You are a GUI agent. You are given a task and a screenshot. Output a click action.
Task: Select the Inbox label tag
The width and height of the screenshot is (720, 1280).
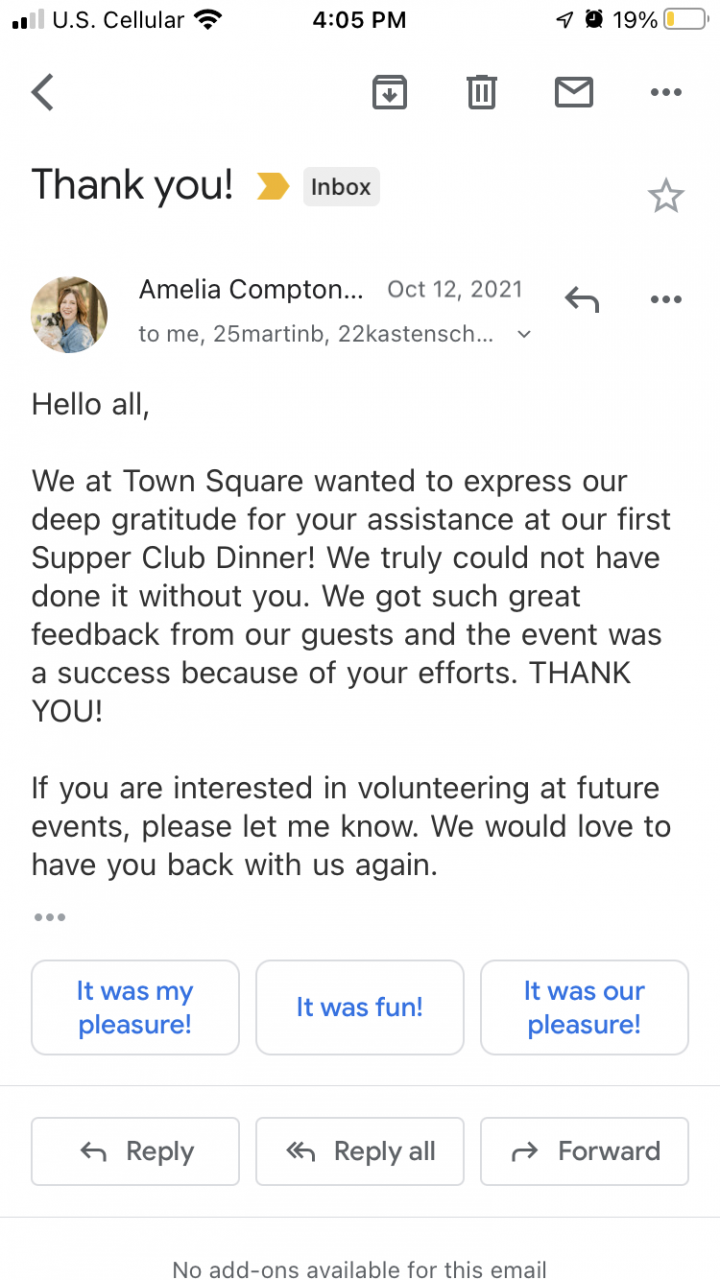pos(341,187)
